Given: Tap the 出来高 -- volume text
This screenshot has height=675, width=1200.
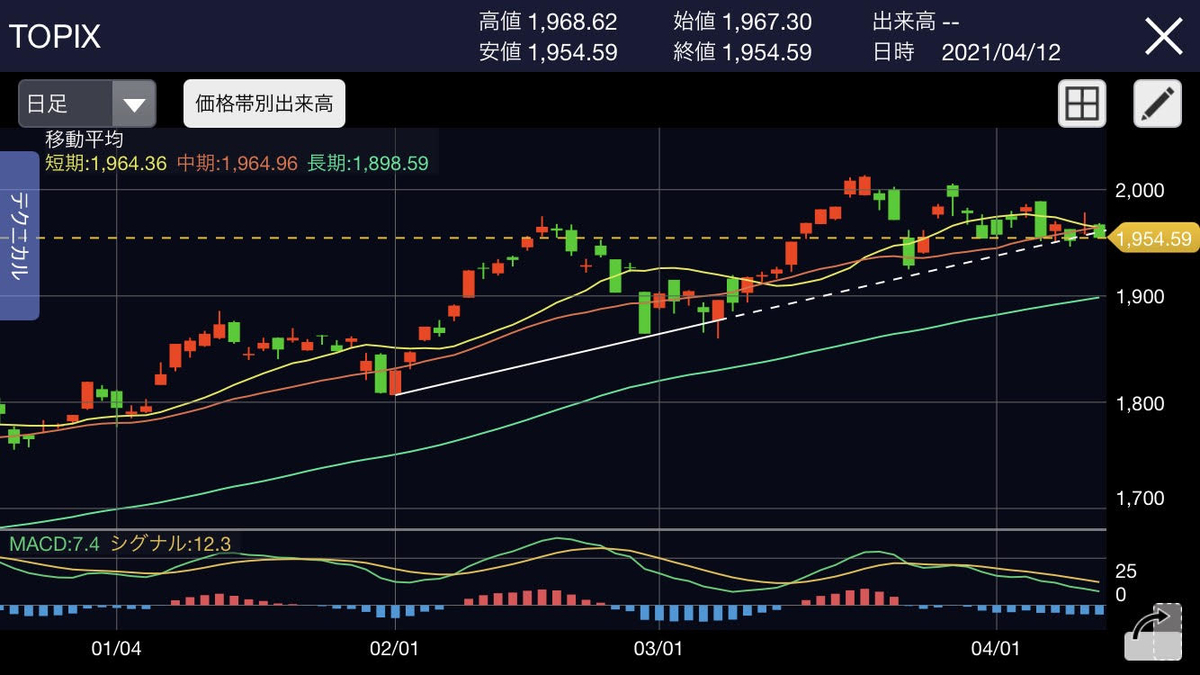Looking at the screenshot, I should (916, 22).
